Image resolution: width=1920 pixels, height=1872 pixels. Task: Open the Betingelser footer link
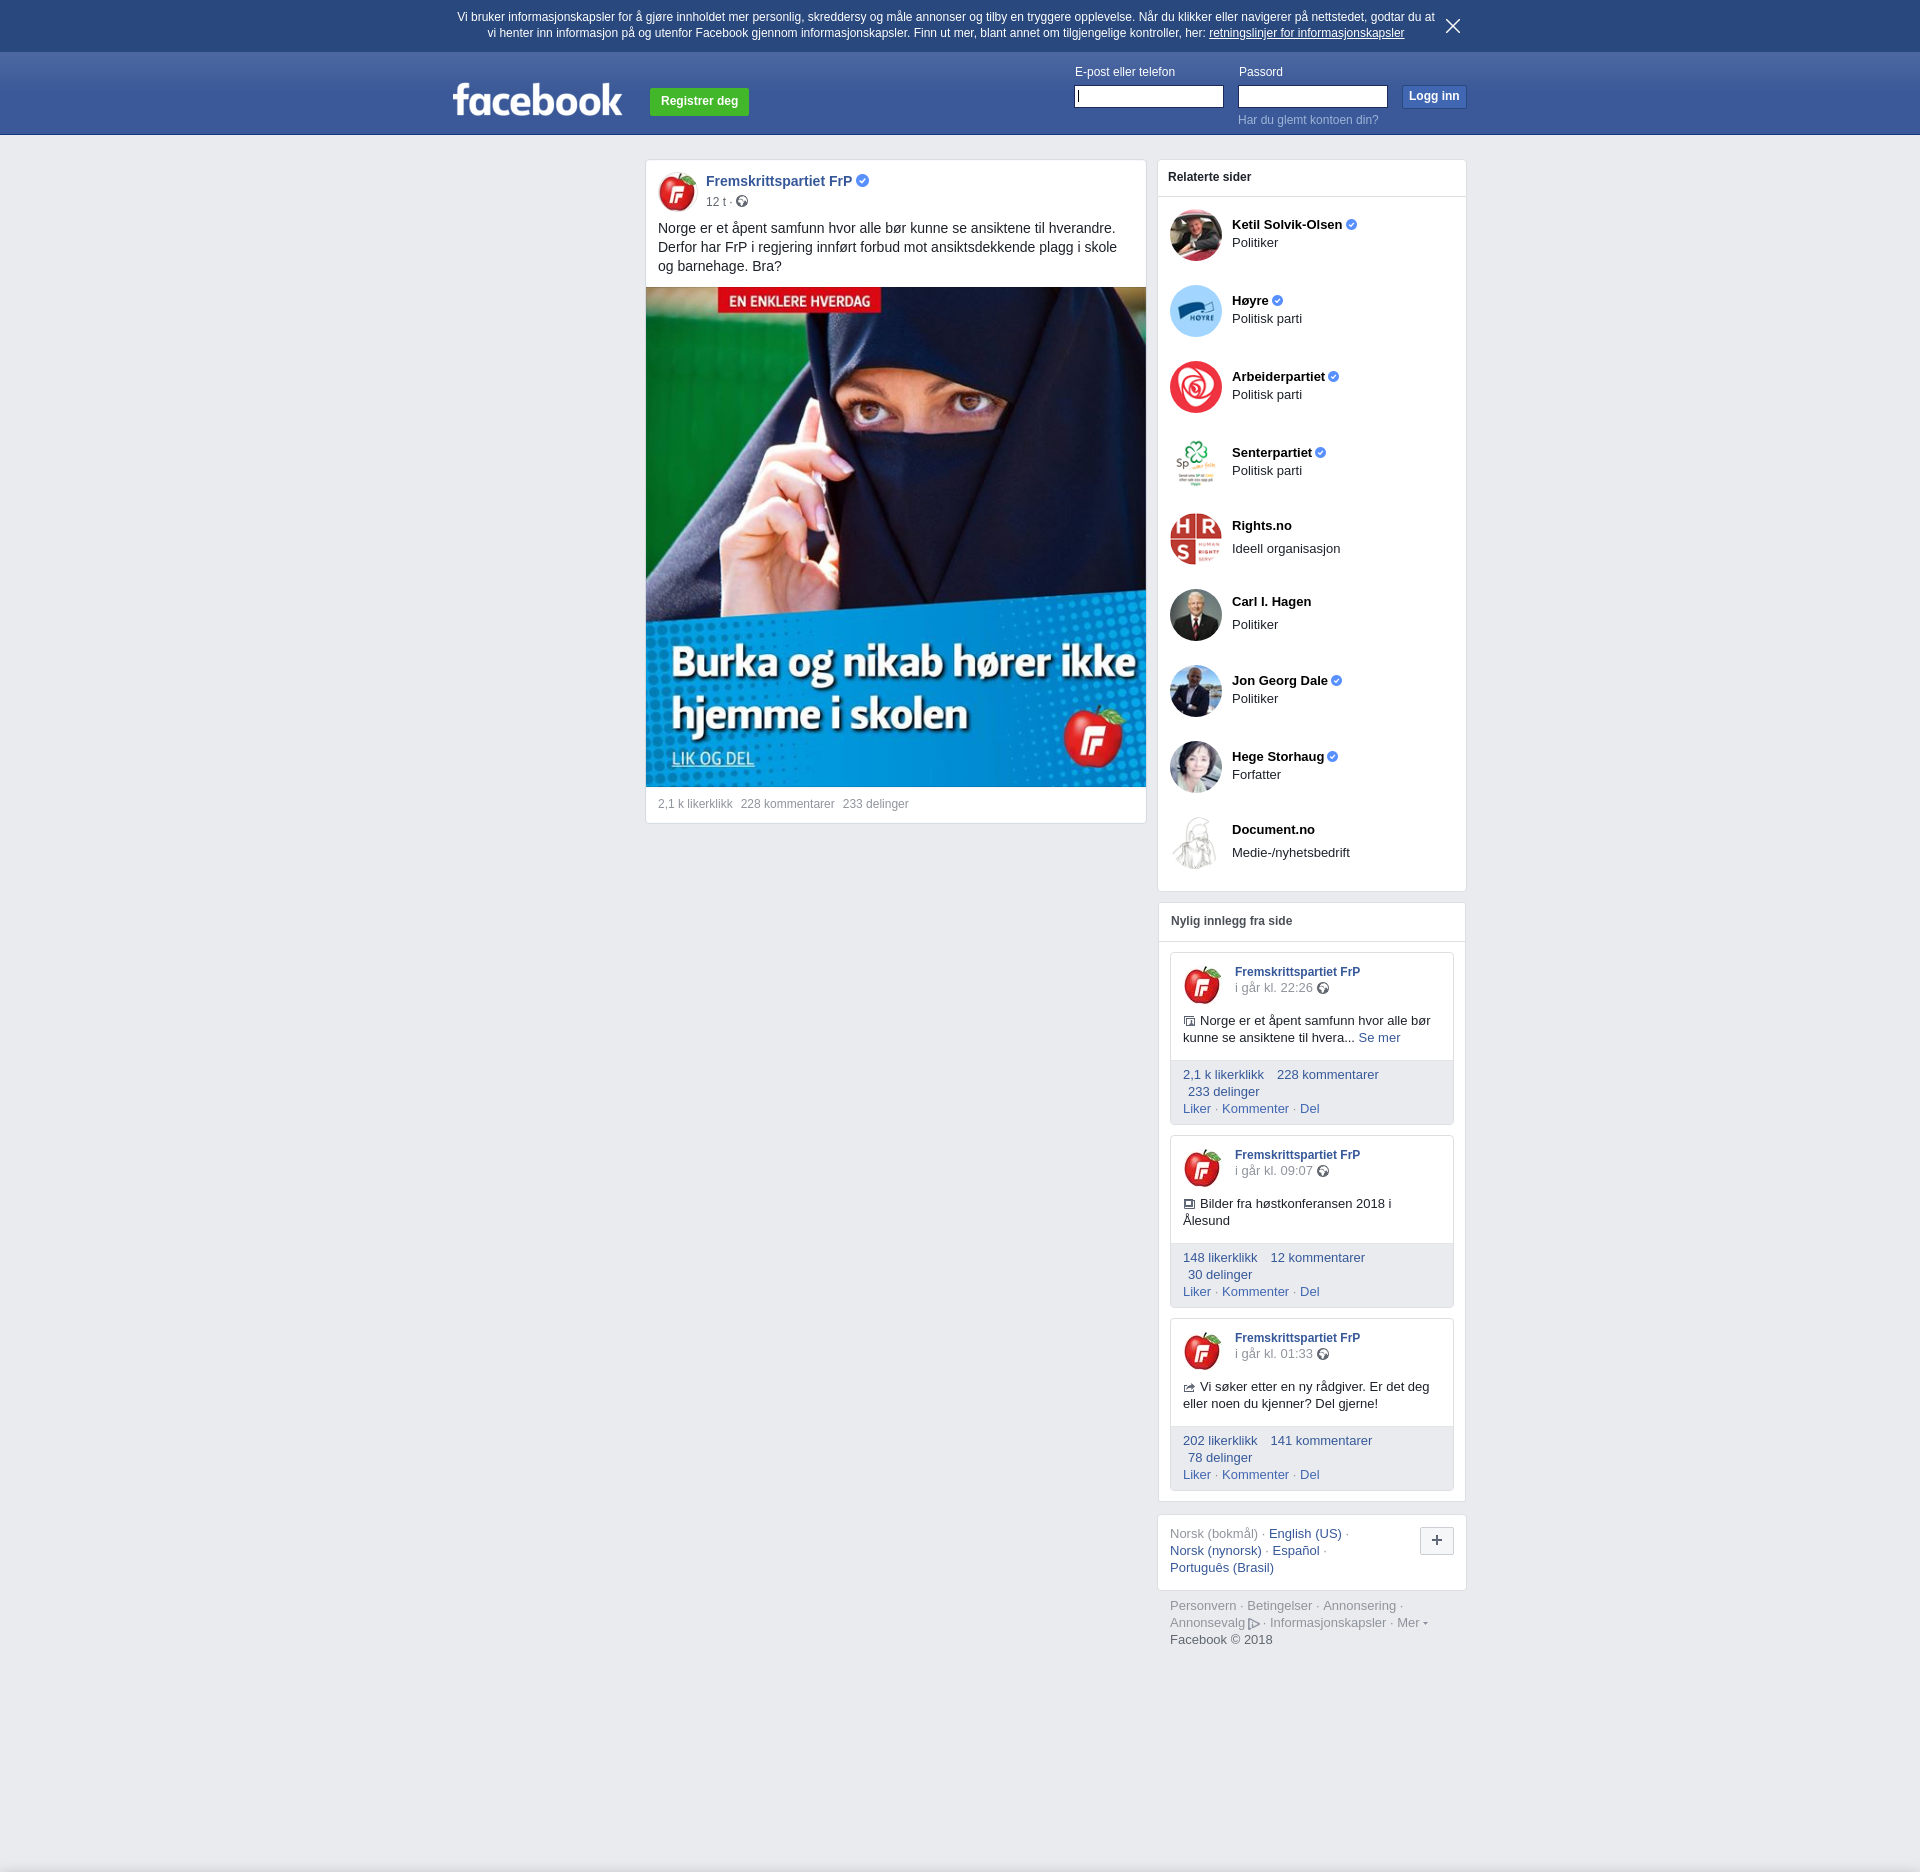[1279, 1606]
